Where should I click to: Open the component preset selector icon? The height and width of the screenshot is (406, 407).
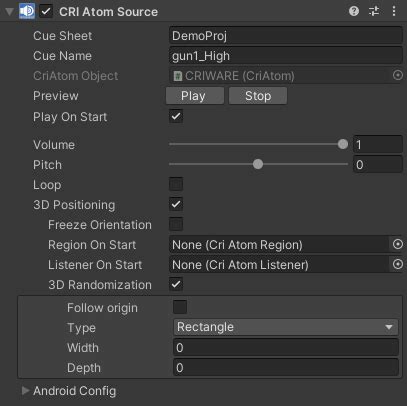pyautogui.click(x=374, y=11)
